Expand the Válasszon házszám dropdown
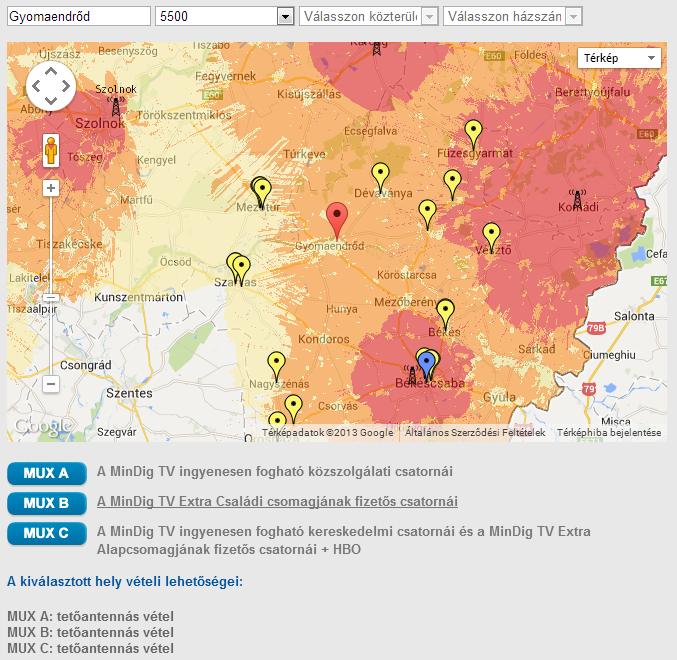 512,16
